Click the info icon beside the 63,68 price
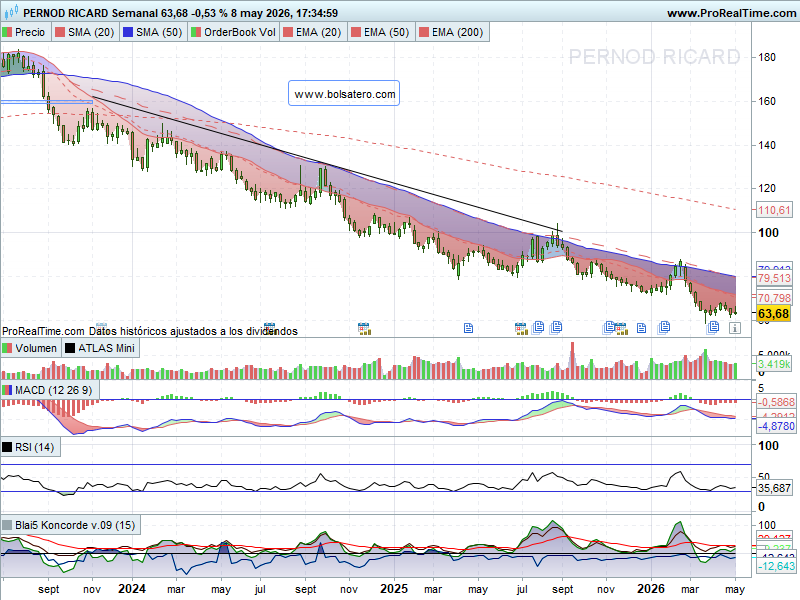The image size is (800, 600). pyautogui.click(x=735, y=328)
